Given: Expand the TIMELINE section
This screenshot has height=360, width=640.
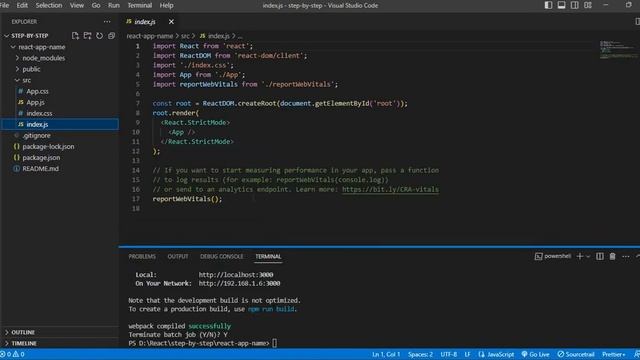Looking at the screenshot, I should point(24,343).
